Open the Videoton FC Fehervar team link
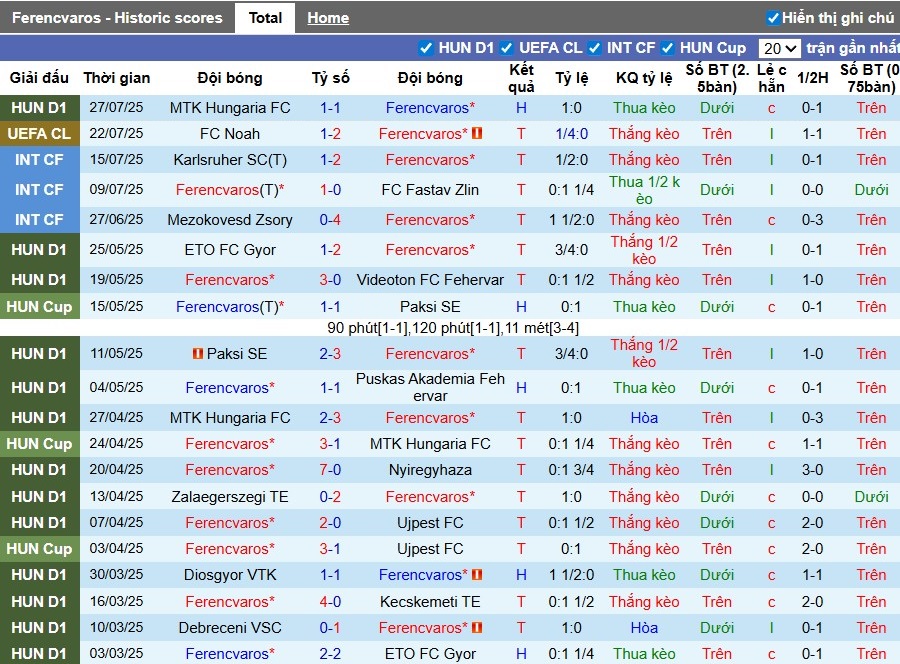The image size is (900, 664). coord(430,279)
